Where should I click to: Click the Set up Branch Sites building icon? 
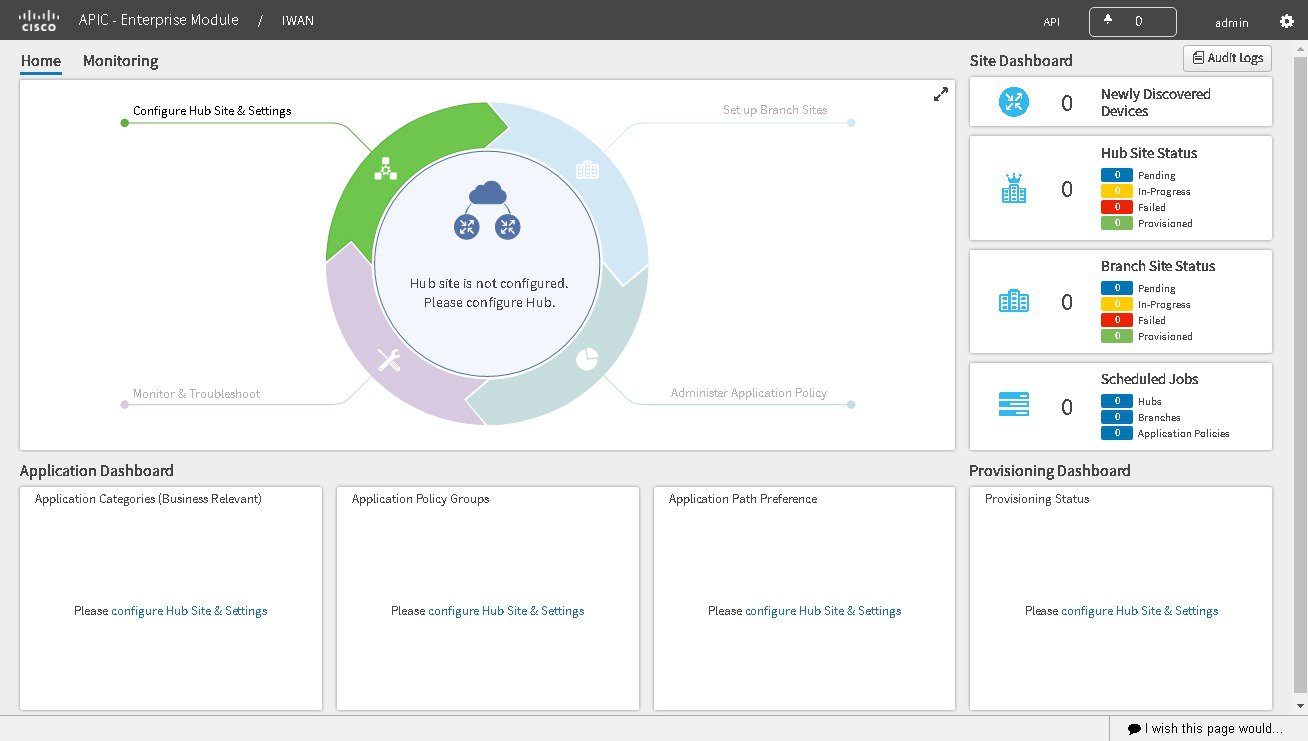[587, 170]
